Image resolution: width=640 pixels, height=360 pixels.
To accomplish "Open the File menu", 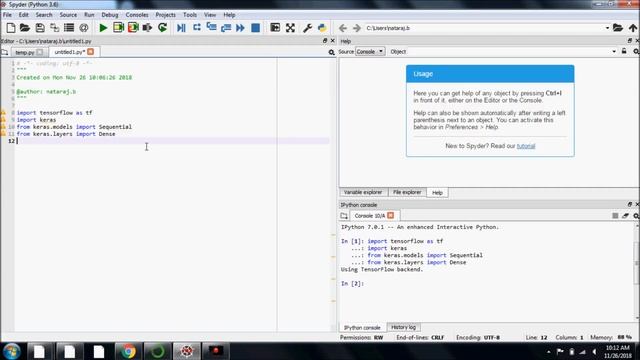I will pyautogui.click(x=7, y=15).
